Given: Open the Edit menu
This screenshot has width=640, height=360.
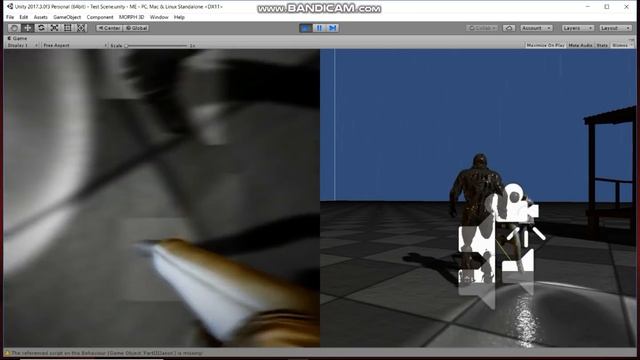Looking at the screenshot, I should click(24, 17).
